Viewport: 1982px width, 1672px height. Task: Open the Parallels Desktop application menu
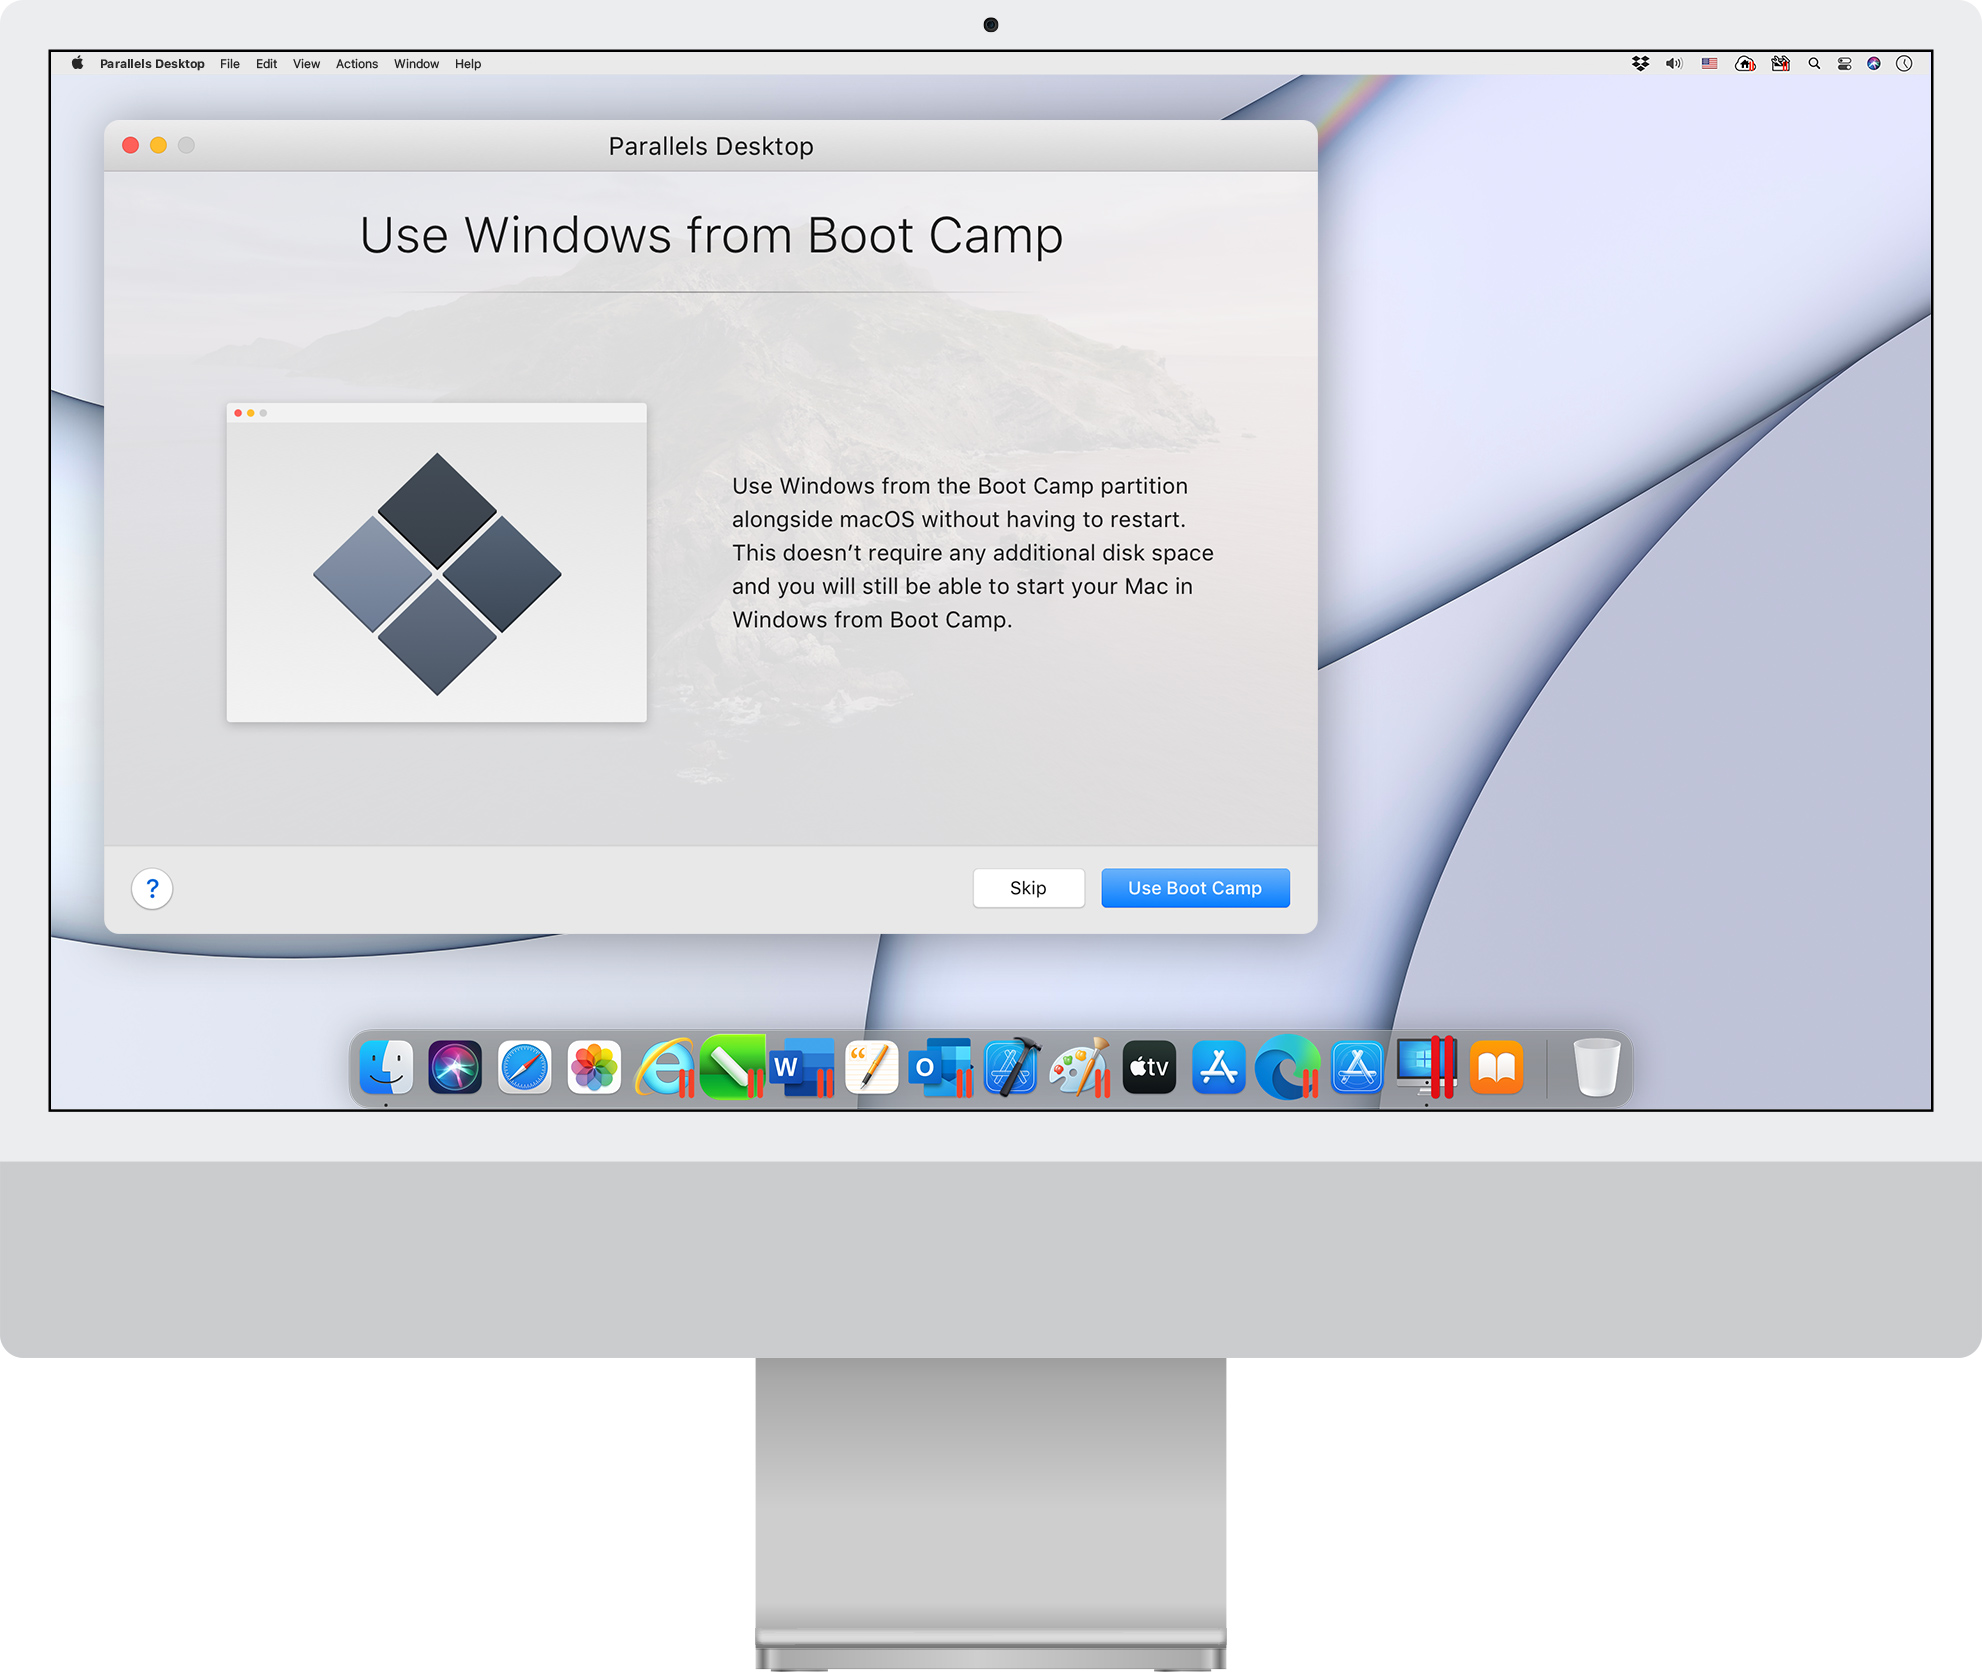coord(152,63)
